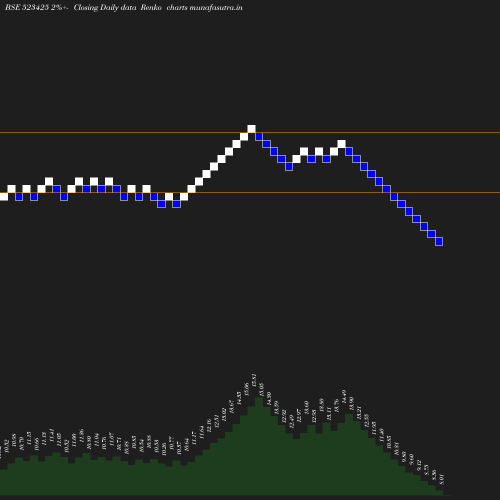This screenshot has height=500, width=500.
Task: Click the '8.01' value label at the far right
Action: (442, 479)
